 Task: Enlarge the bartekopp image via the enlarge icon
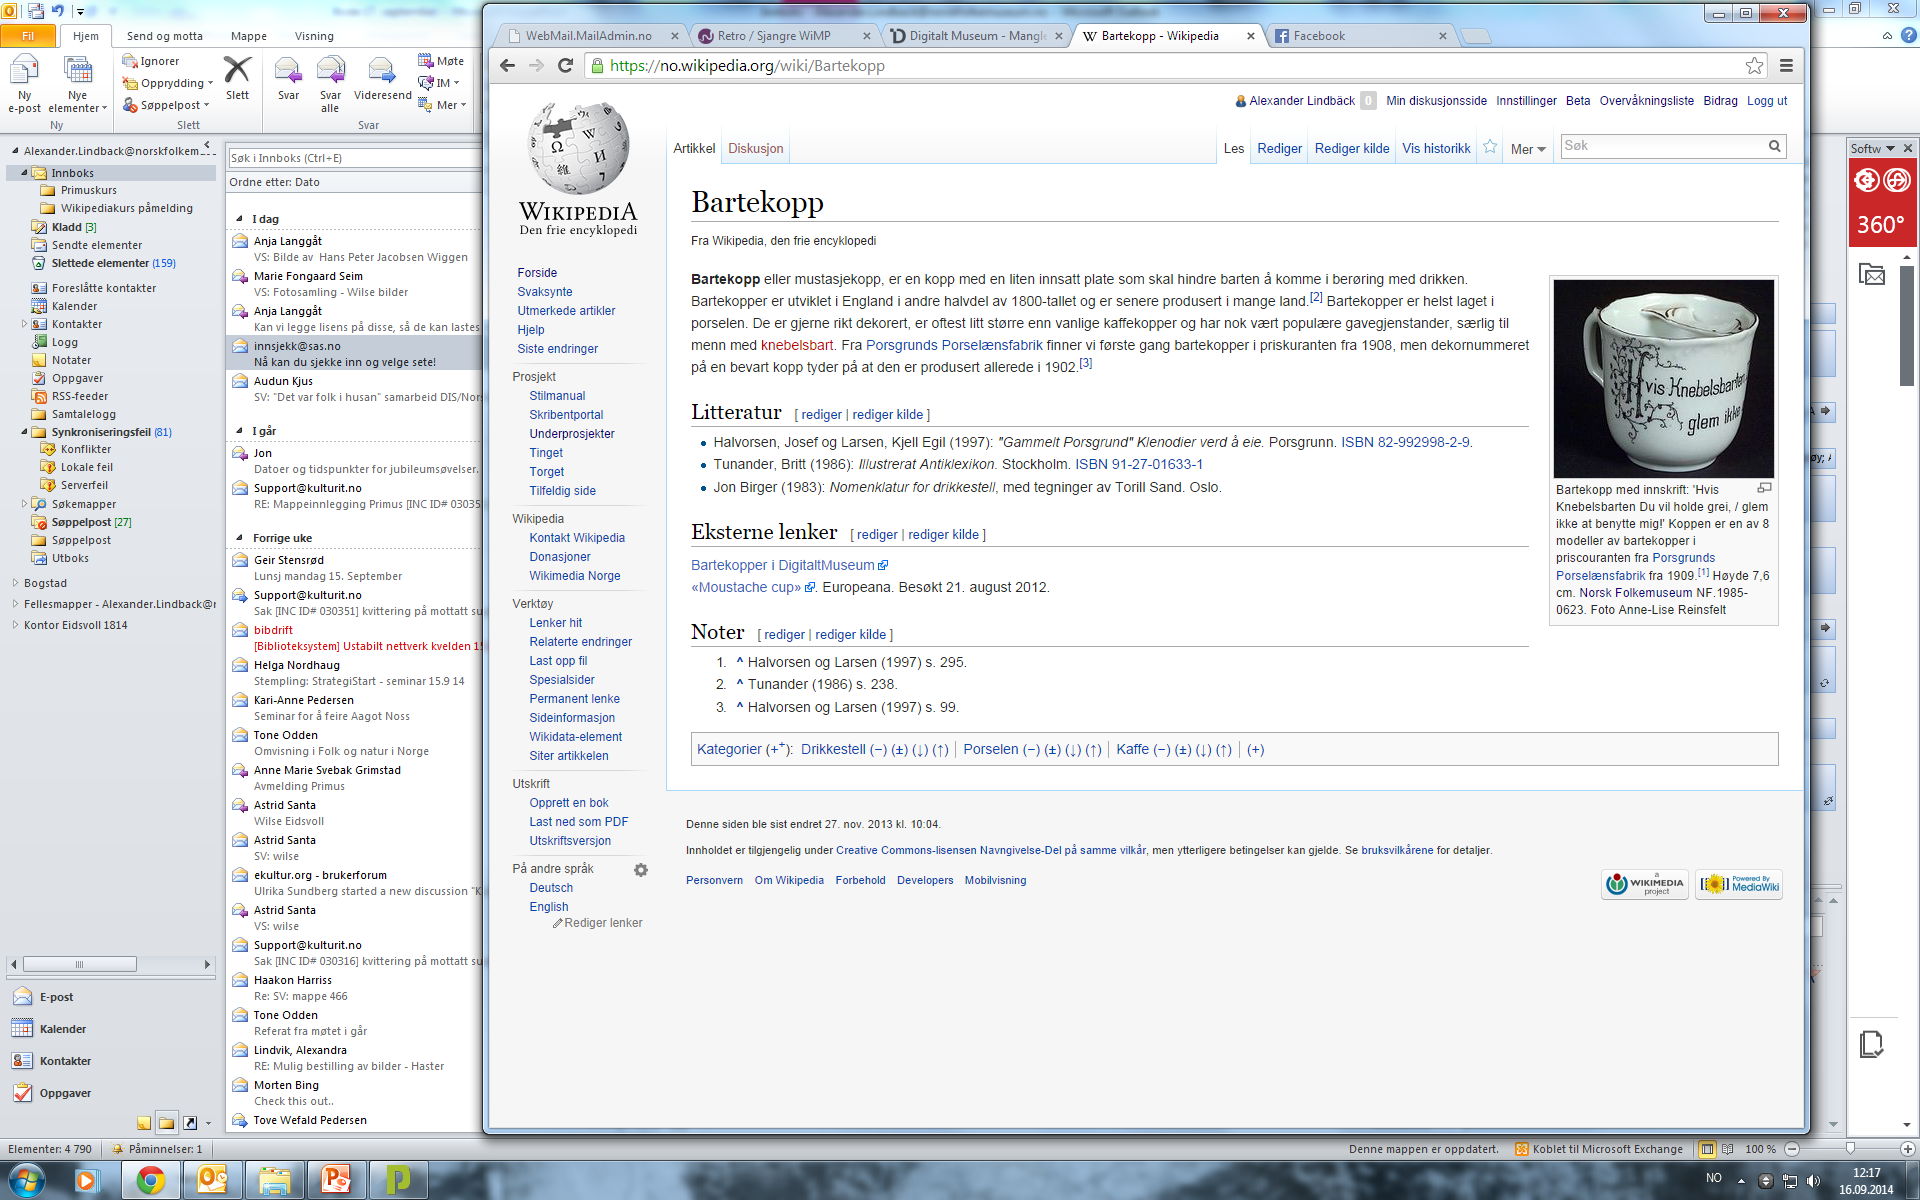[1765, 488]
